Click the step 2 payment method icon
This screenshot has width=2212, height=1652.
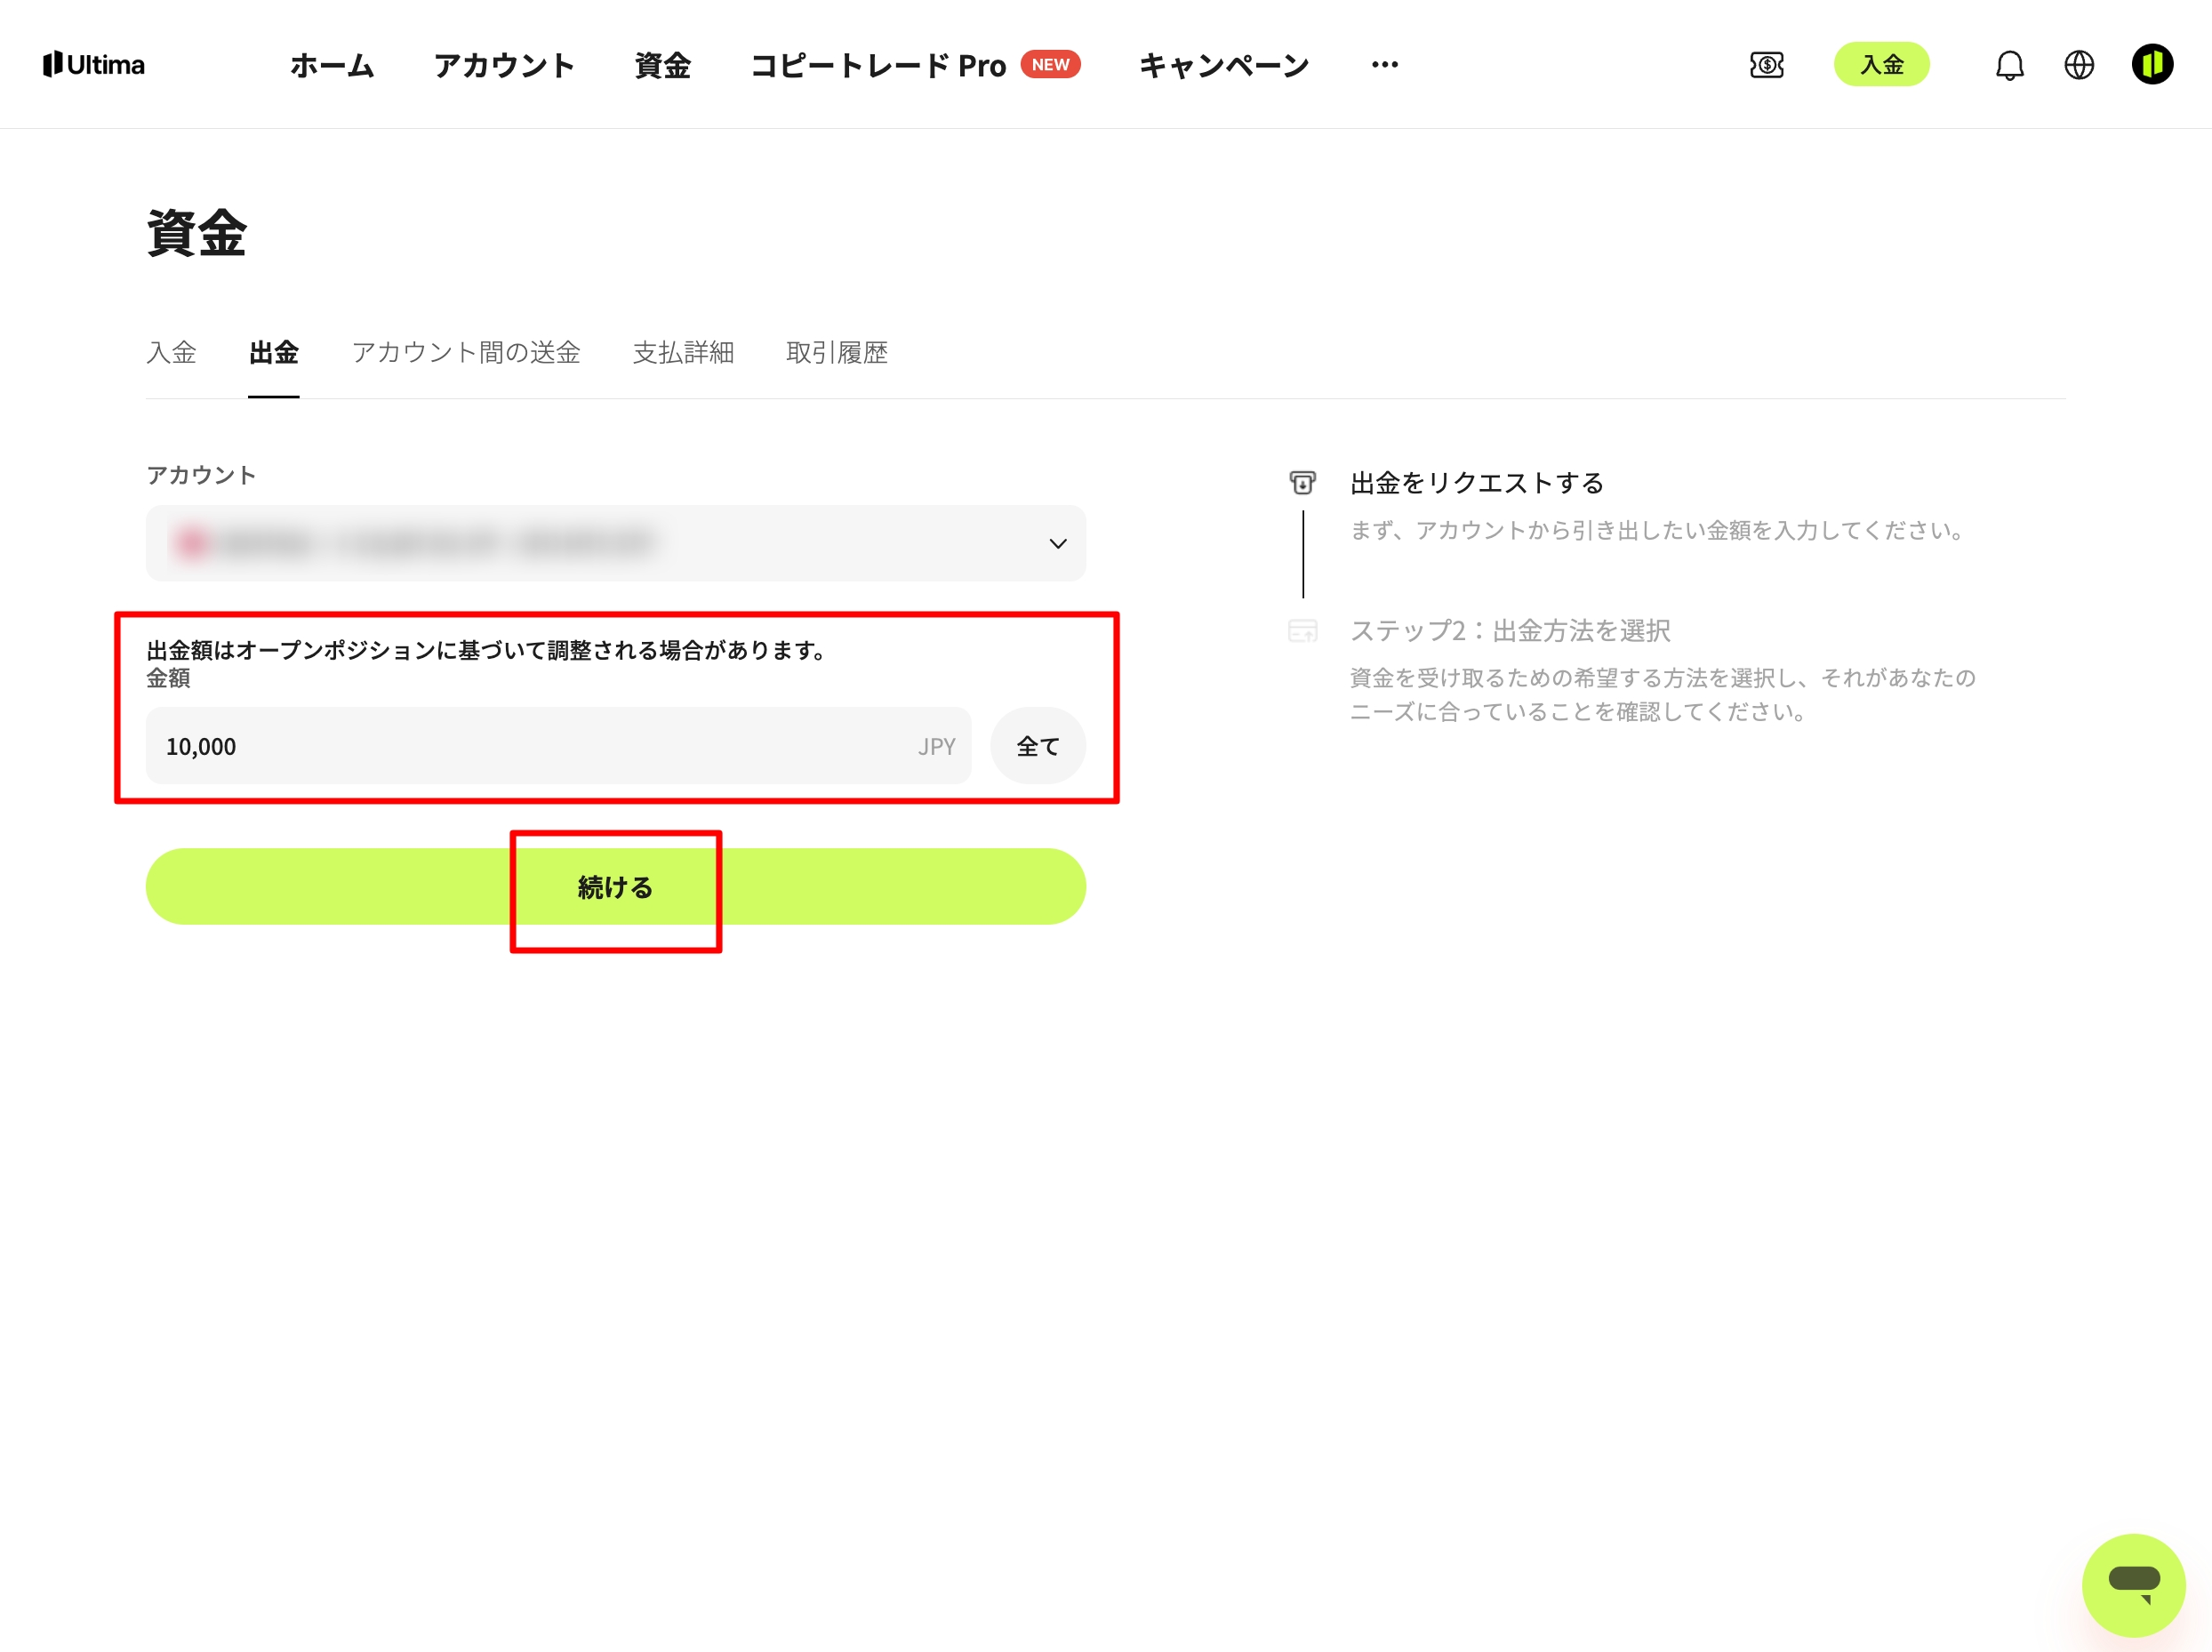[x=1302, y=631]
